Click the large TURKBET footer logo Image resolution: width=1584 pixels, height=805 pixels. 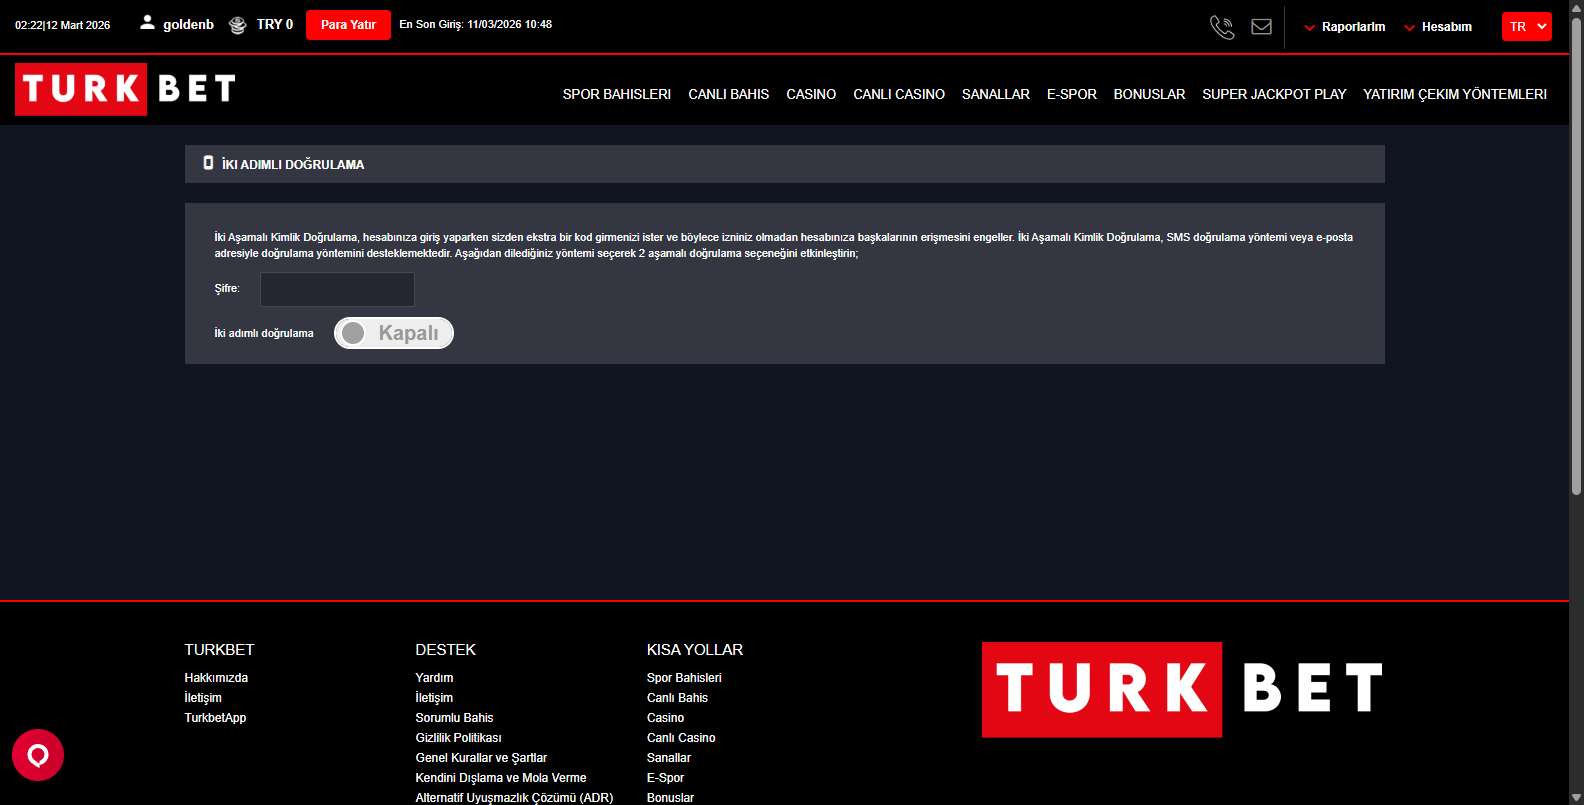(x=1183, y=689)
